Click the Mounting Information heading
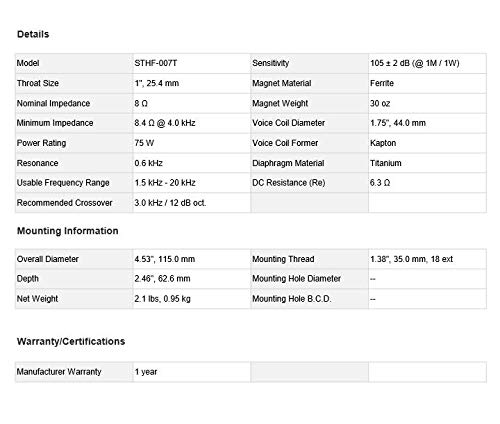The image size is (500, 424). tap(68, 231)
